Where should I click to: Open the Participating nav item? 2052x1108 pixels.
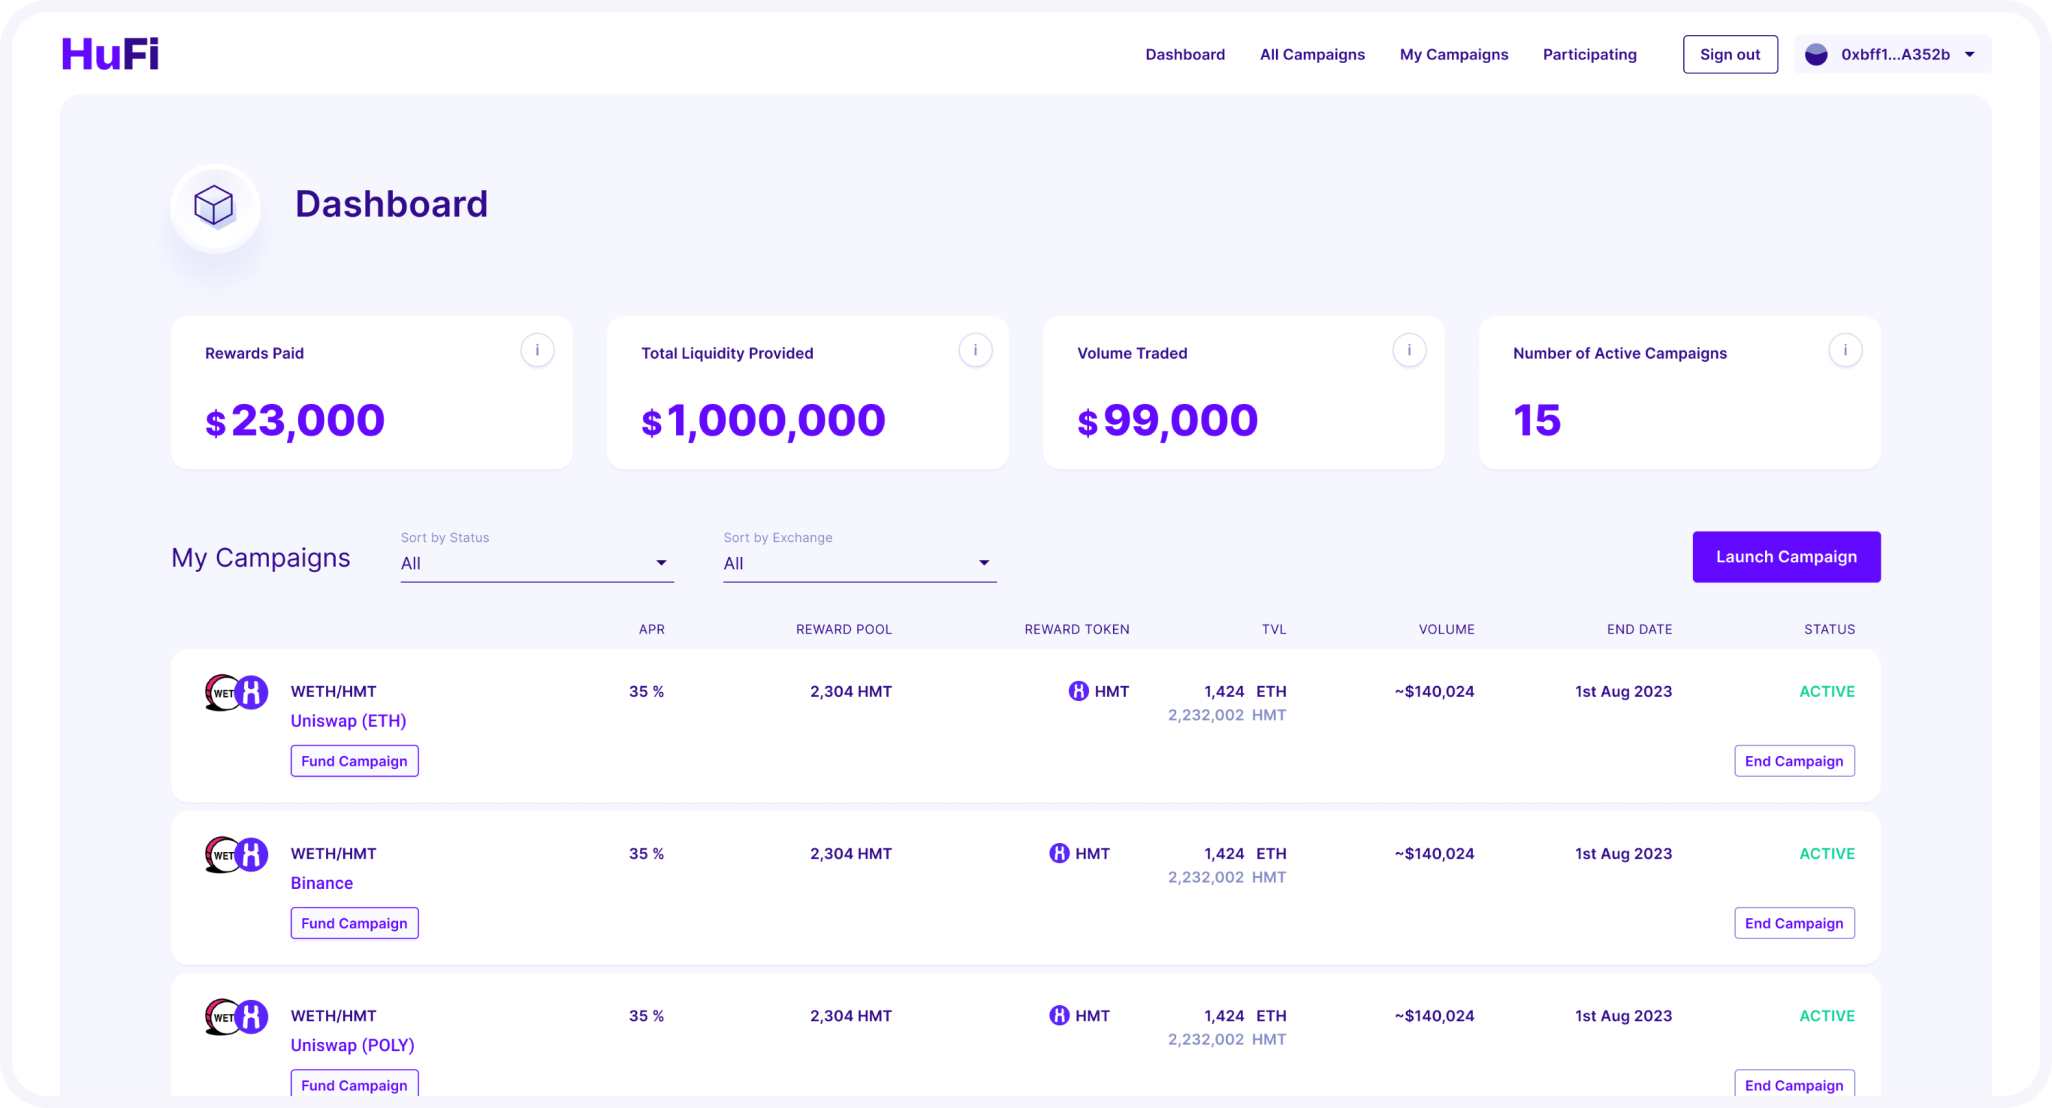point(1589,55)
